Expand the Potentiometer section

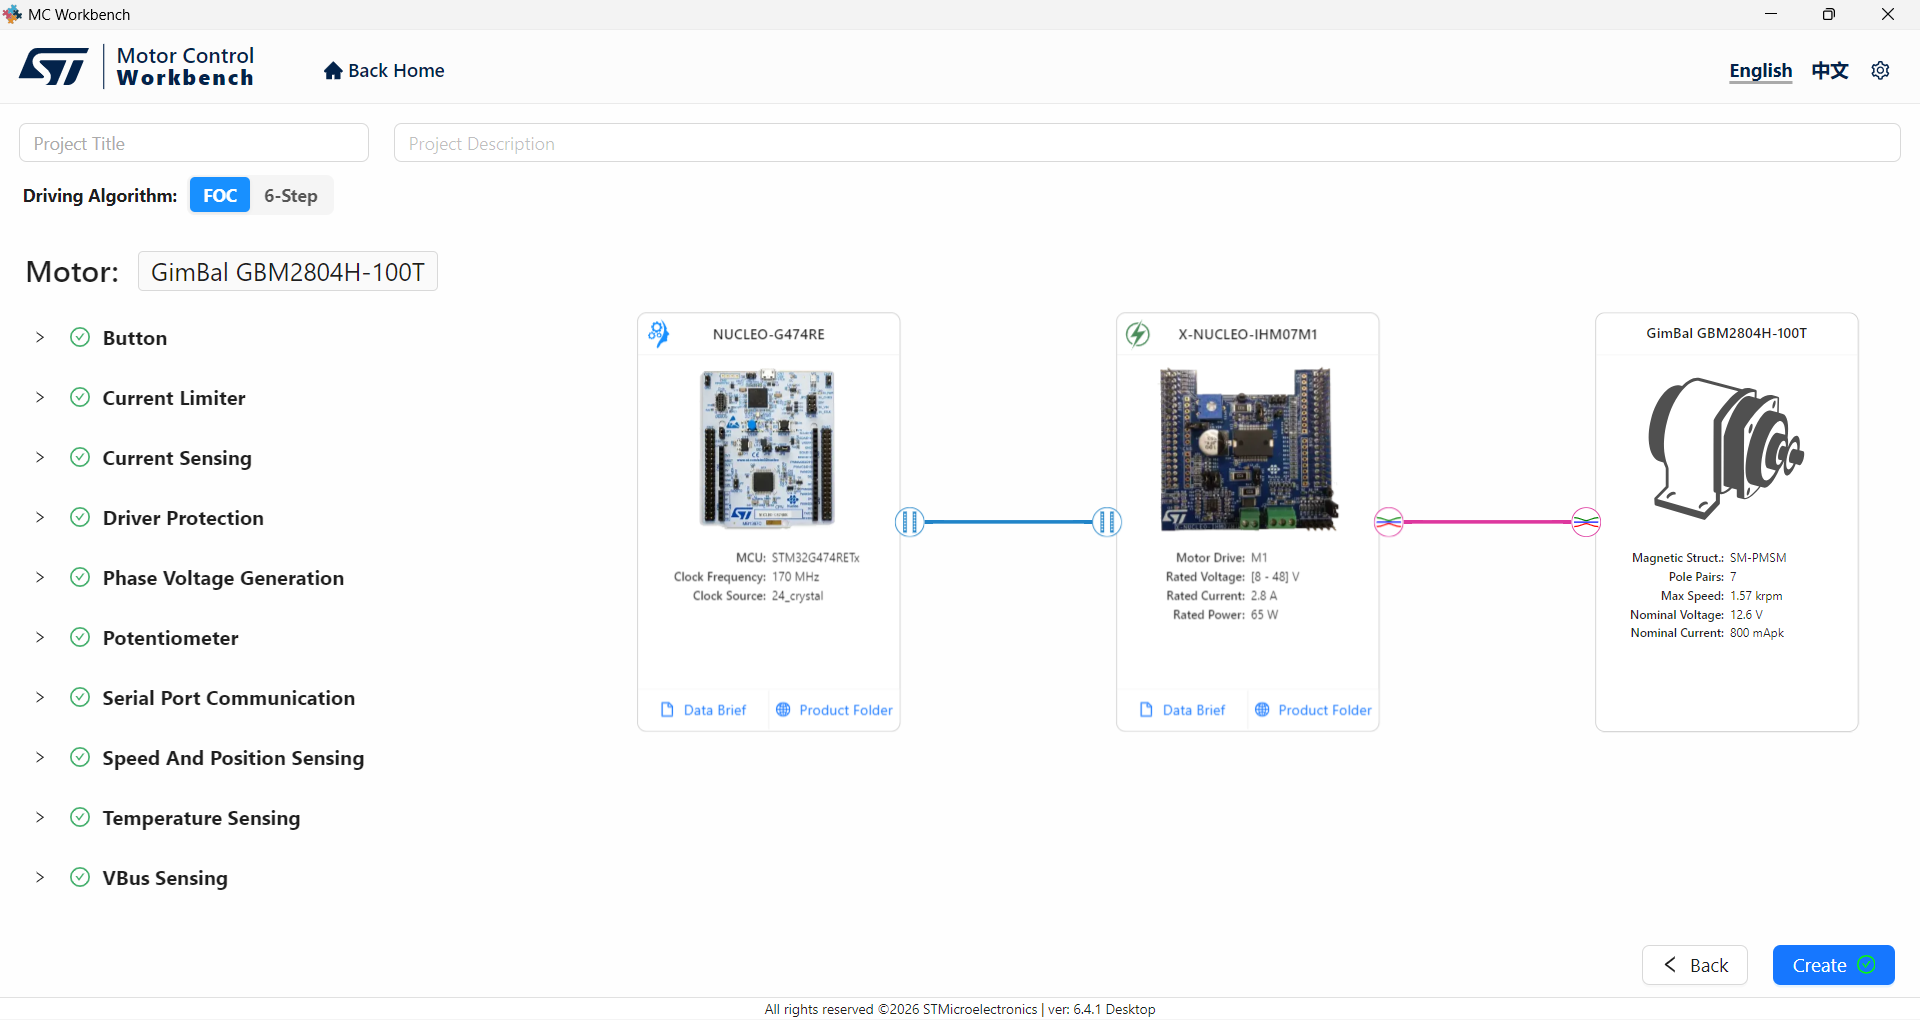click(40, 638)
